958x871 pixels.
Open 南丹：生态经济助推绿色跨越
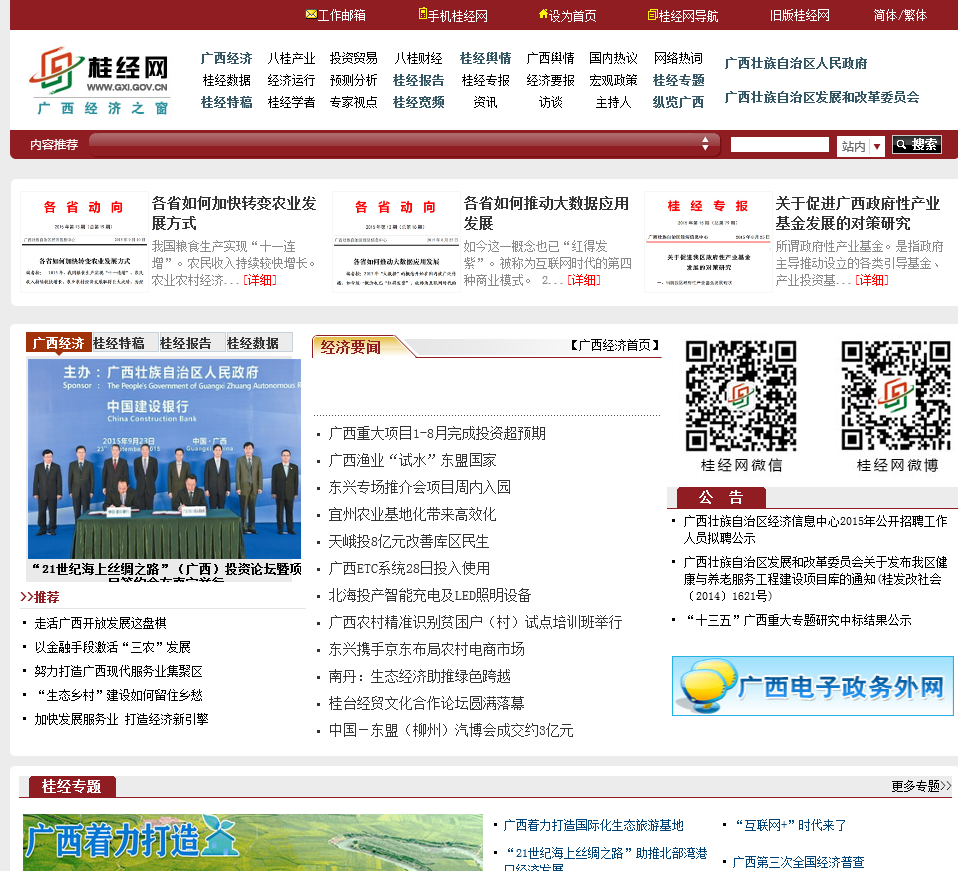tap(420, 676)
